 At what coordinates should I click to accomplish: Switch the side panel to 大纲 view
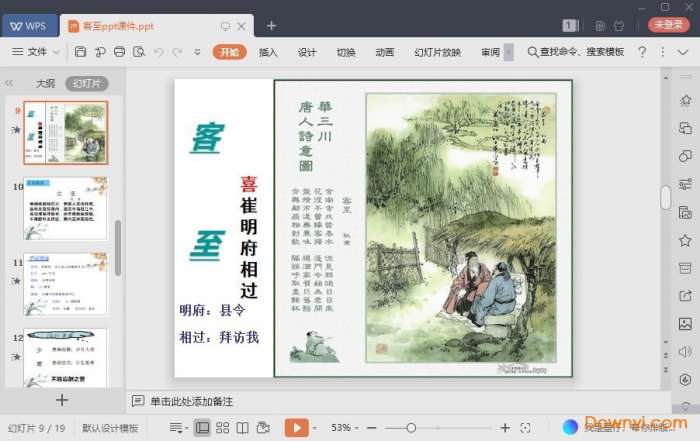tap(45, 83)
